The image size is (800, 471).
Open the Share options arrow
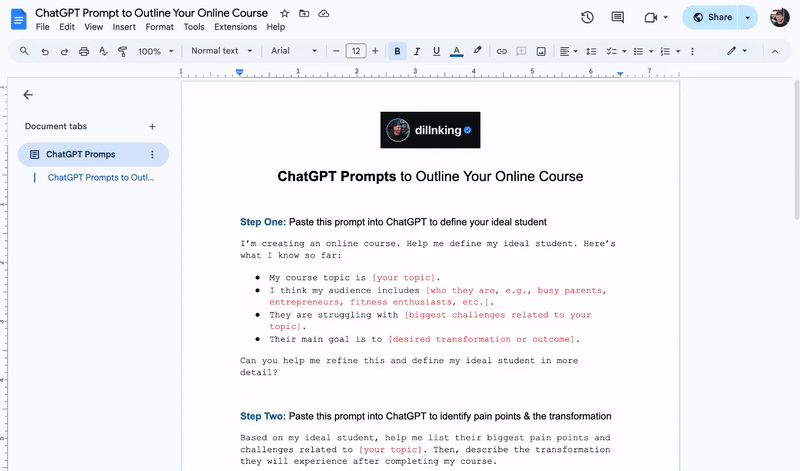(x=747, y=17)
